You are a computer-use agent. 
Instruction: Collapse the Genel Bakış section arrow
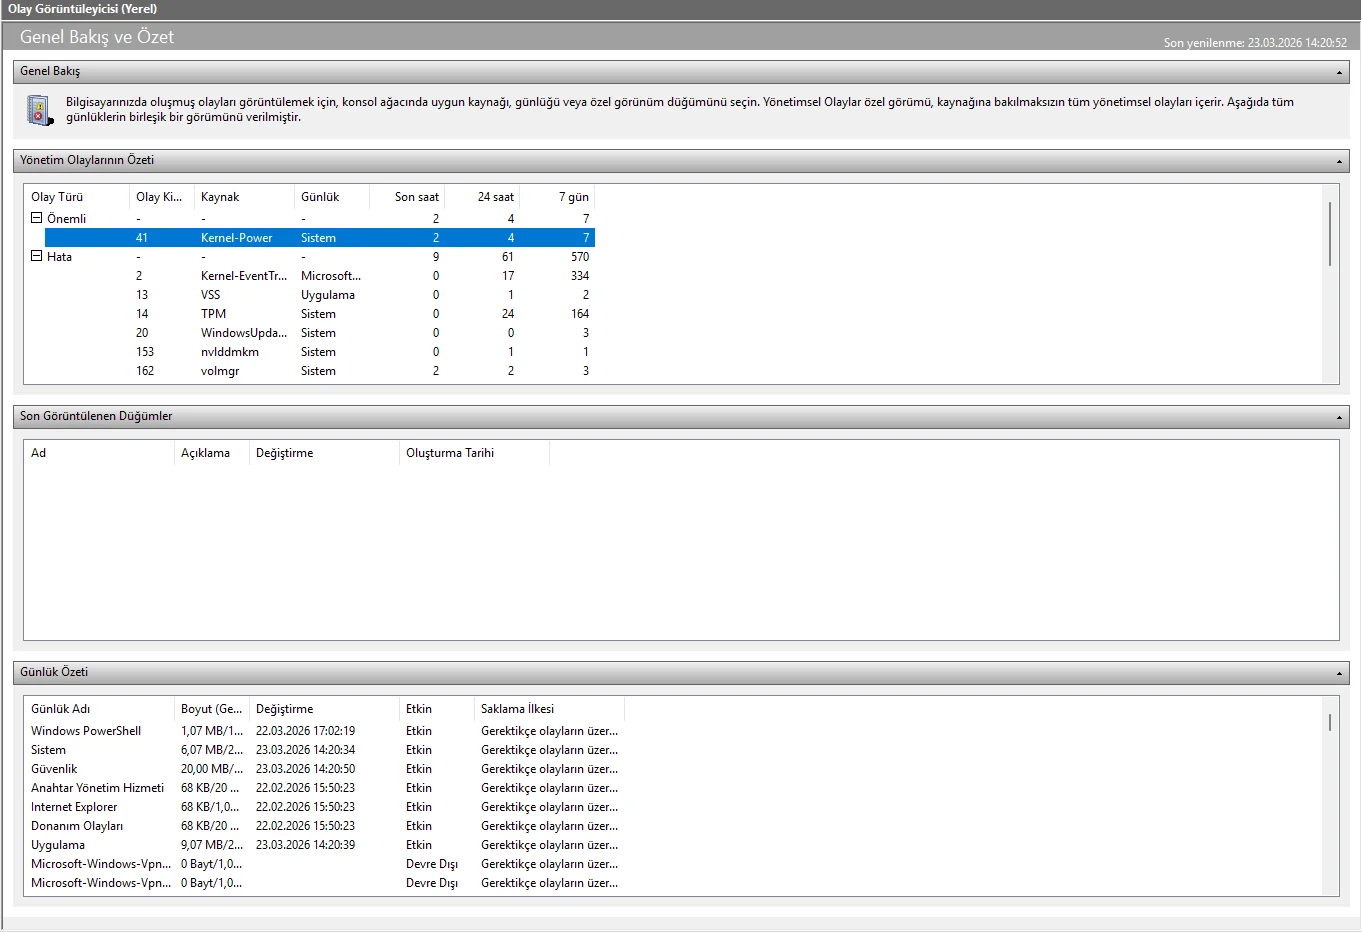click(1339, 72)
